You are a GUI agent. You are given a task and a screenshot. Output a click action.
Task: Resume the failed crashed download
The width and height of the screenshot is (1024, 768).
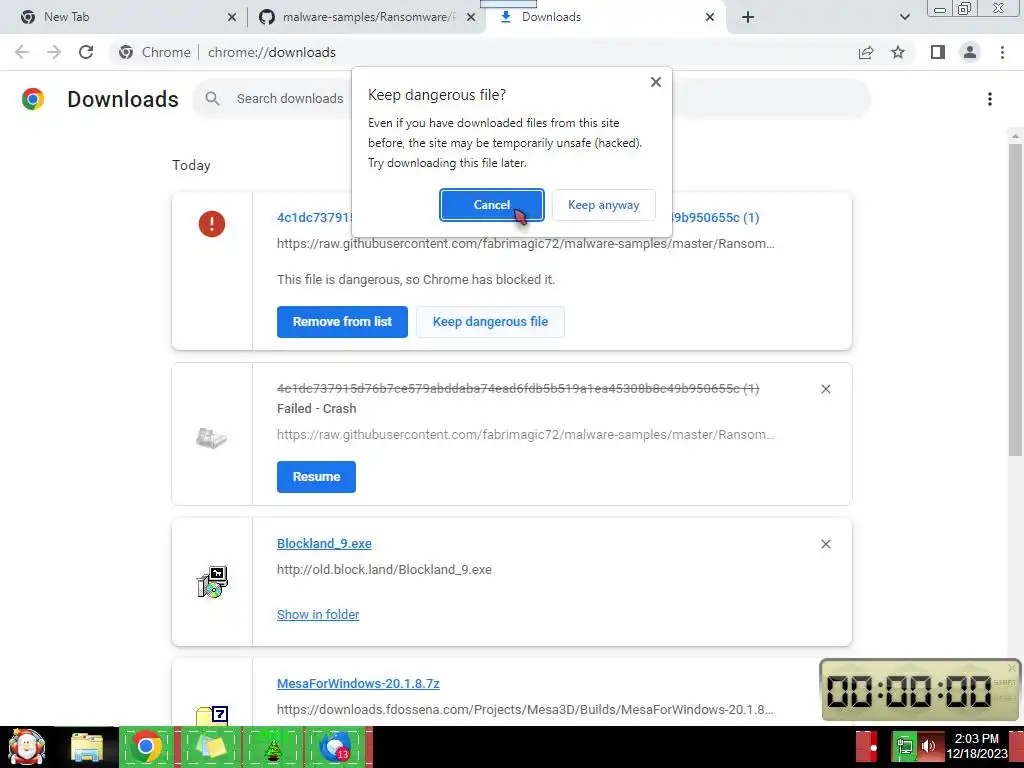coord(316,477)
